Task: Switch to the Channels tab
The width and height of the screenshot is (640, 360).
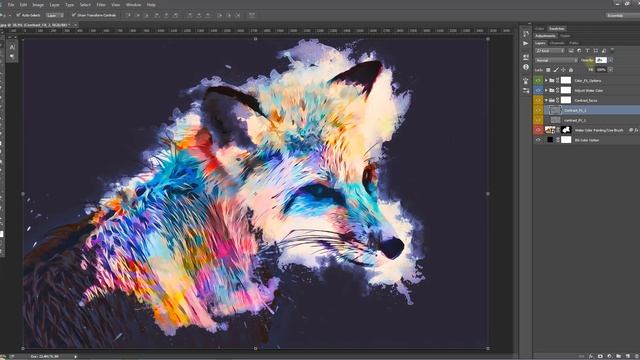Action: coord(557,43)
